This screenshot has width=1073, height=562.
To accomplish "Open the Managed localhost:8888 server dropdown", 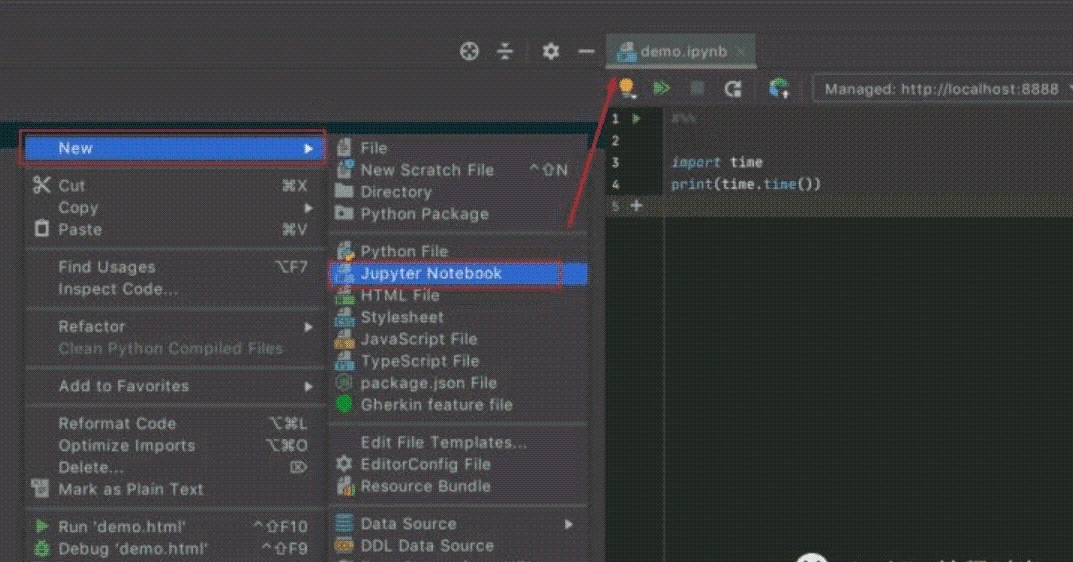I will 941,89.
